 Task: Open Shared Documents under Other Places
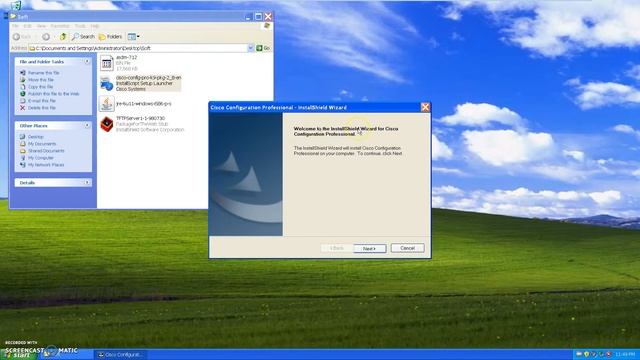click(46, 151)
